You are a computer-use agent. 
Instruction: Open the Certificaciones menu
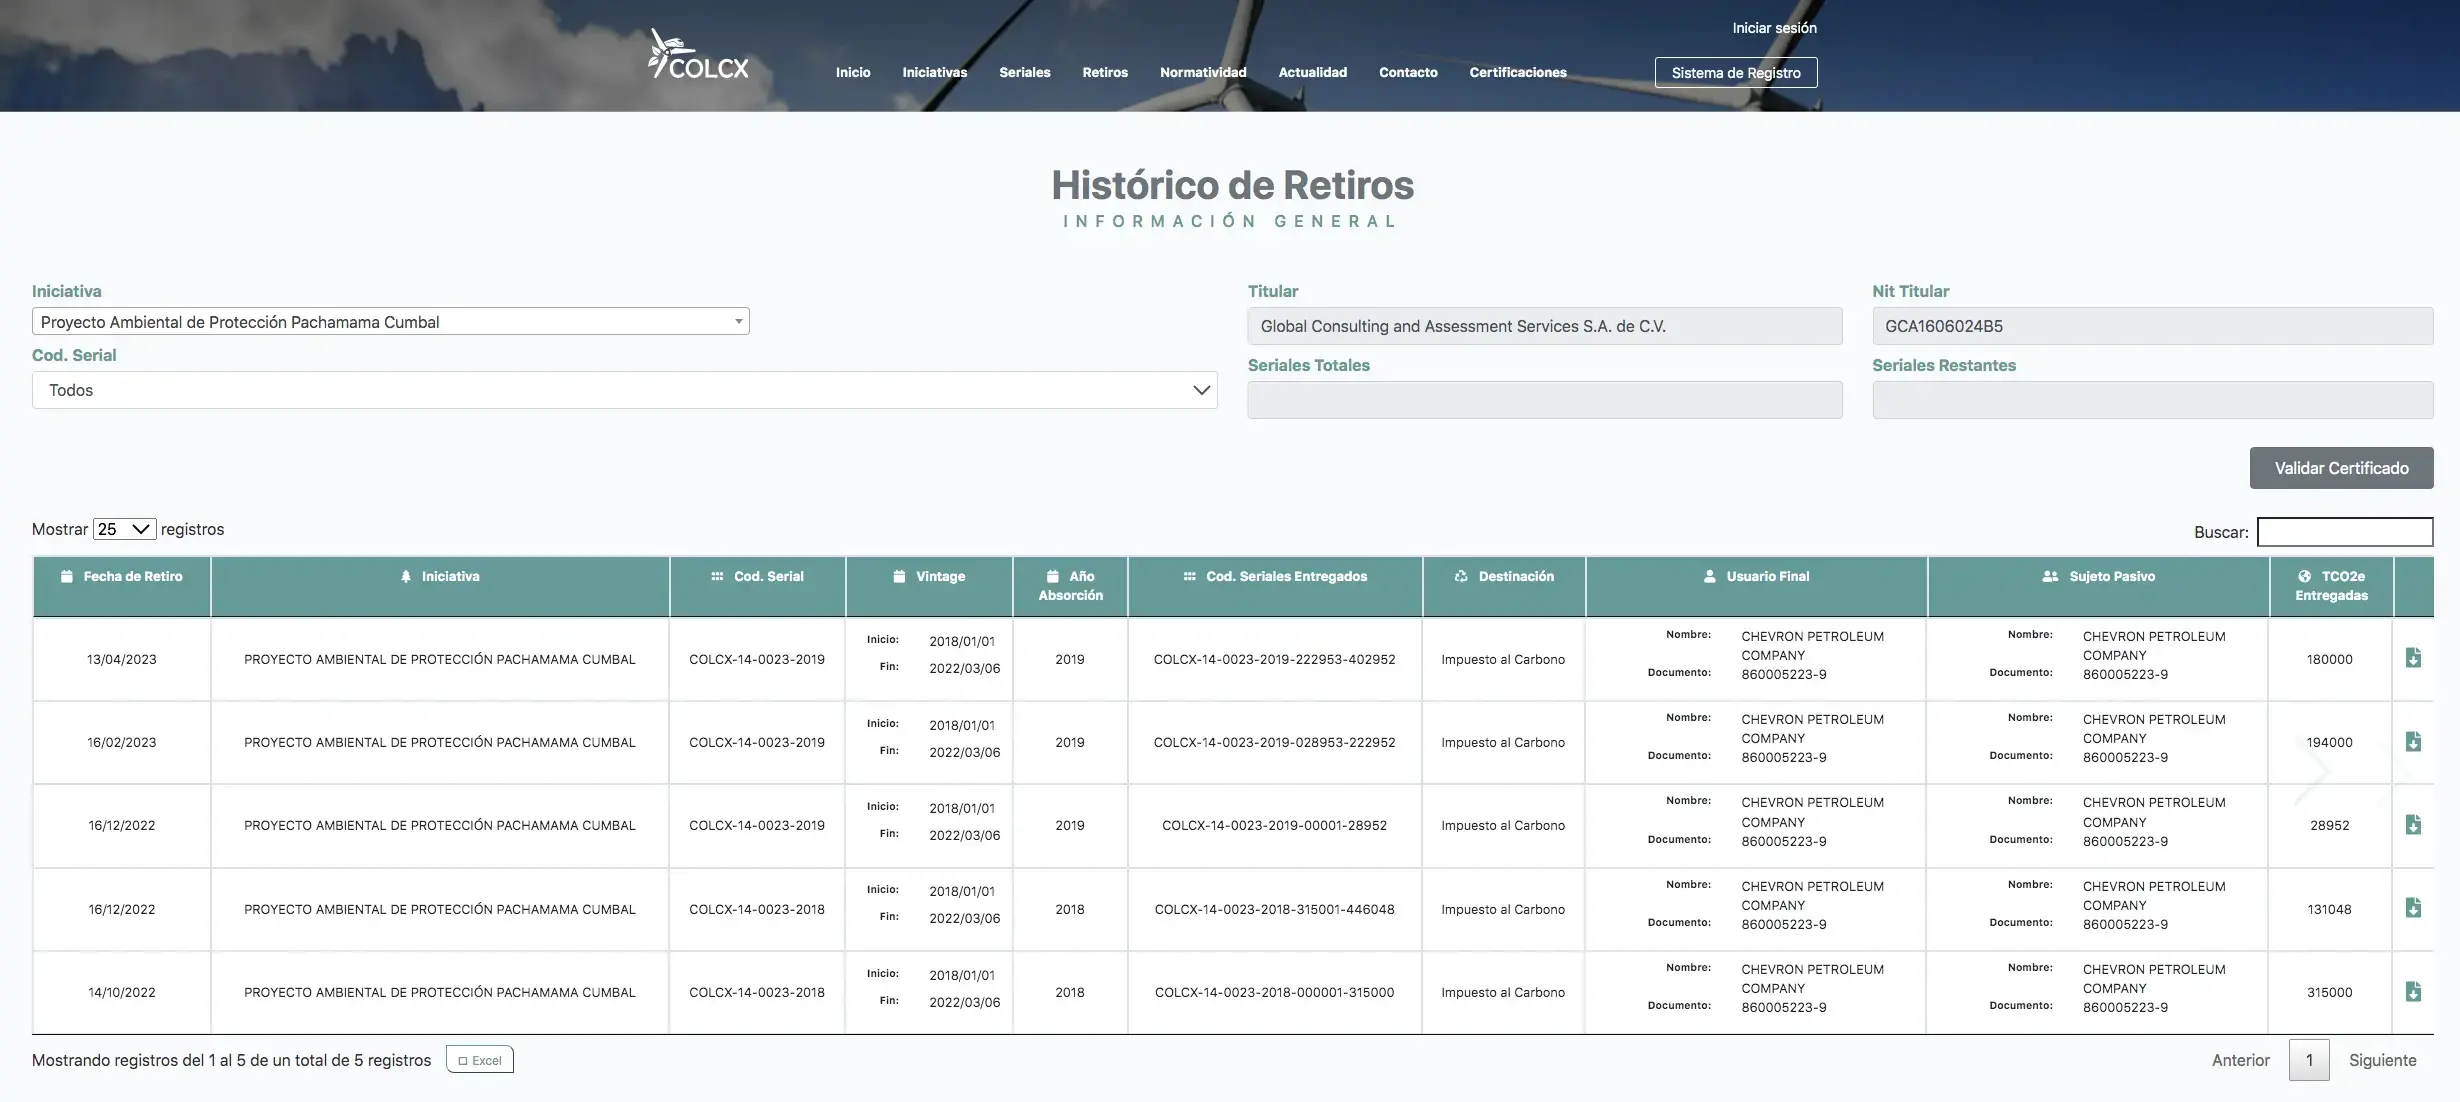1517,72
